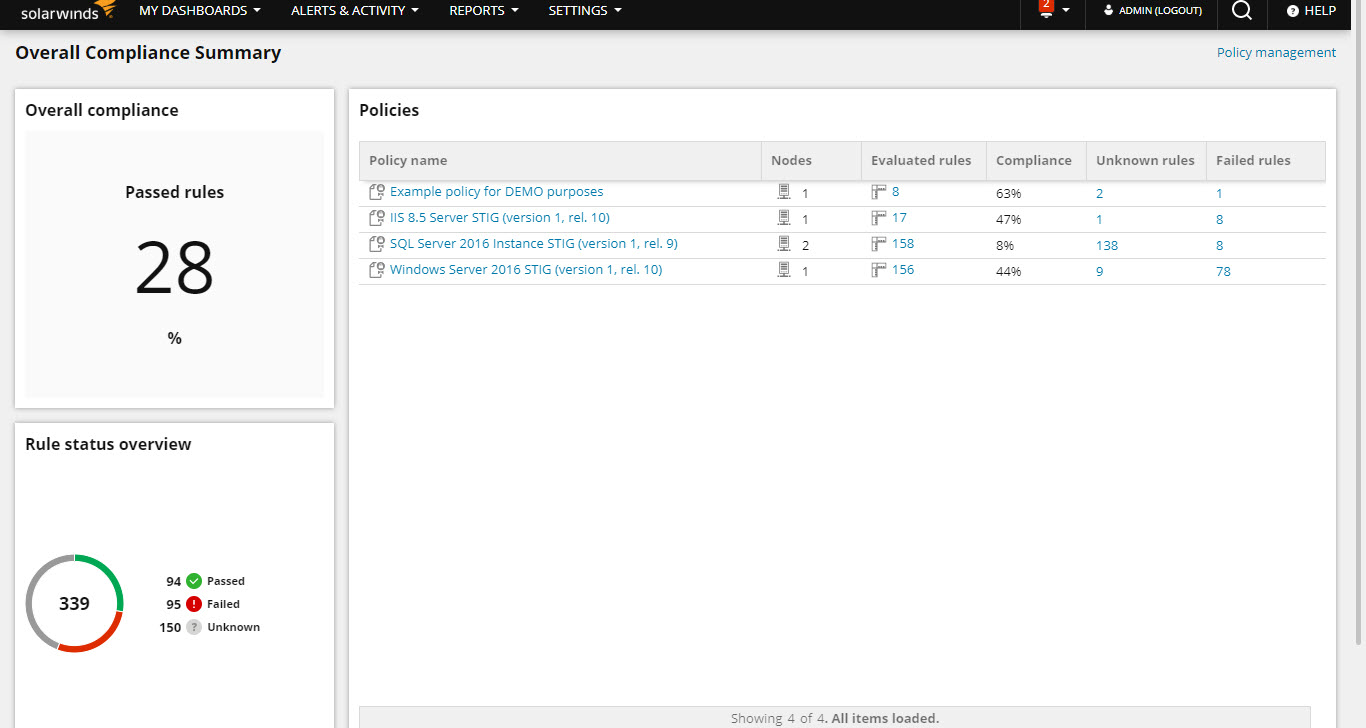Sort by Nodes column header

(811, 161)
